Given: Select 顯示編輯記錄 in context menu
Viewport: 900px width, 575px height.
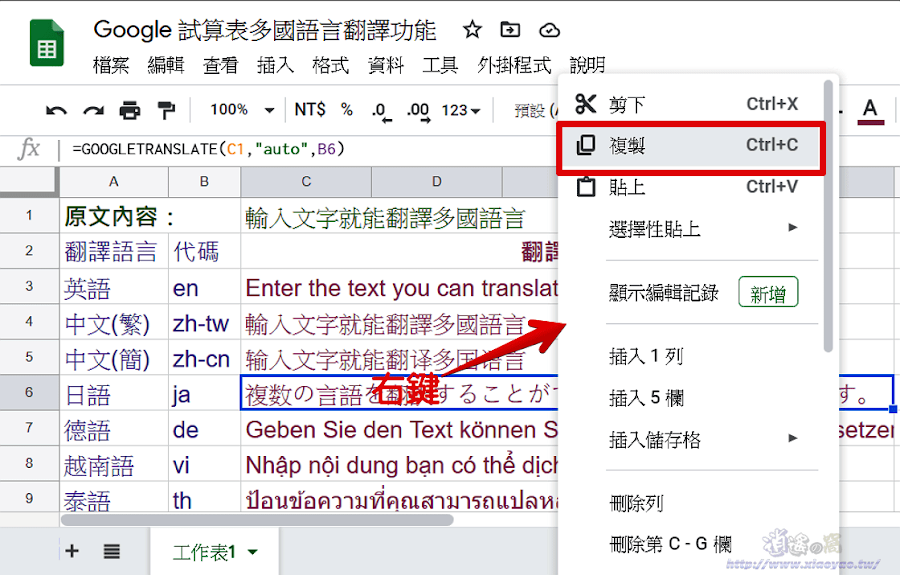Looking at the screenshot, I should point(664,293).
